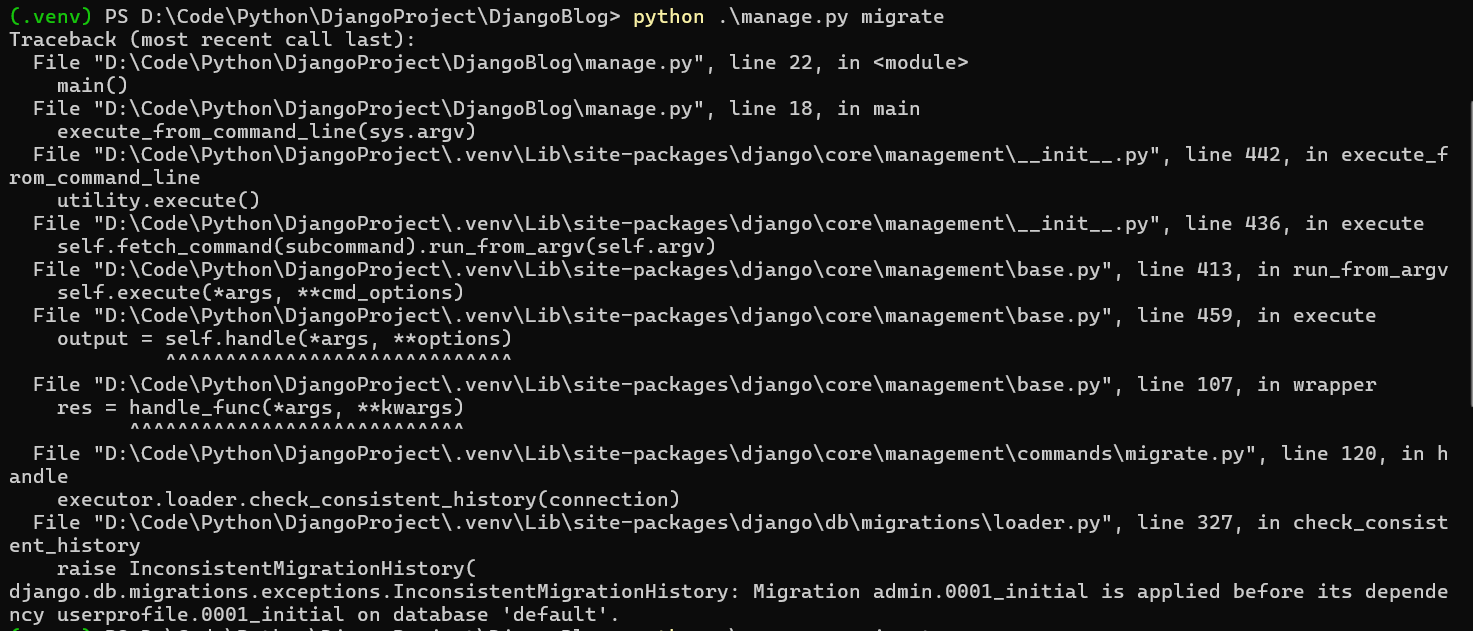
Task: Click the 'migrate' argument in the command
Action: [908, 17]
